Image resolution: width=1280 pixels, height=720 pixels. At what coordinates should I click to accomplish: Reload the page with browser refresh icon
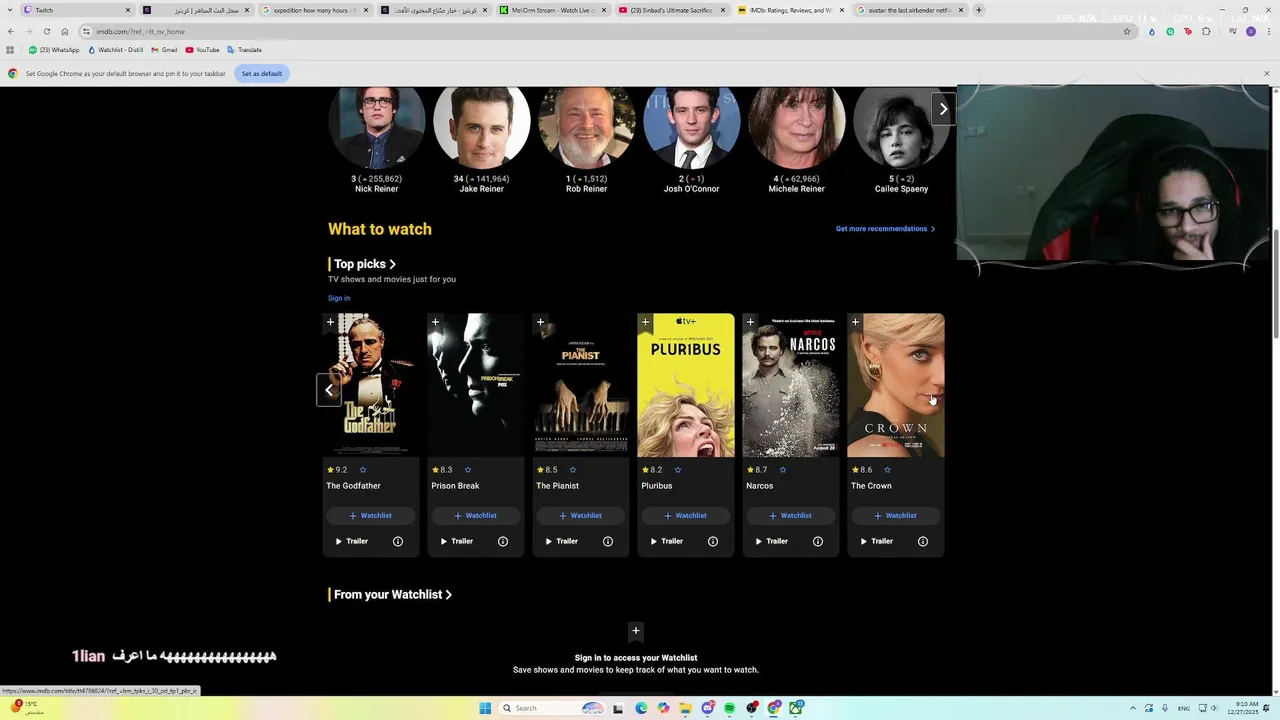(47, 31)
